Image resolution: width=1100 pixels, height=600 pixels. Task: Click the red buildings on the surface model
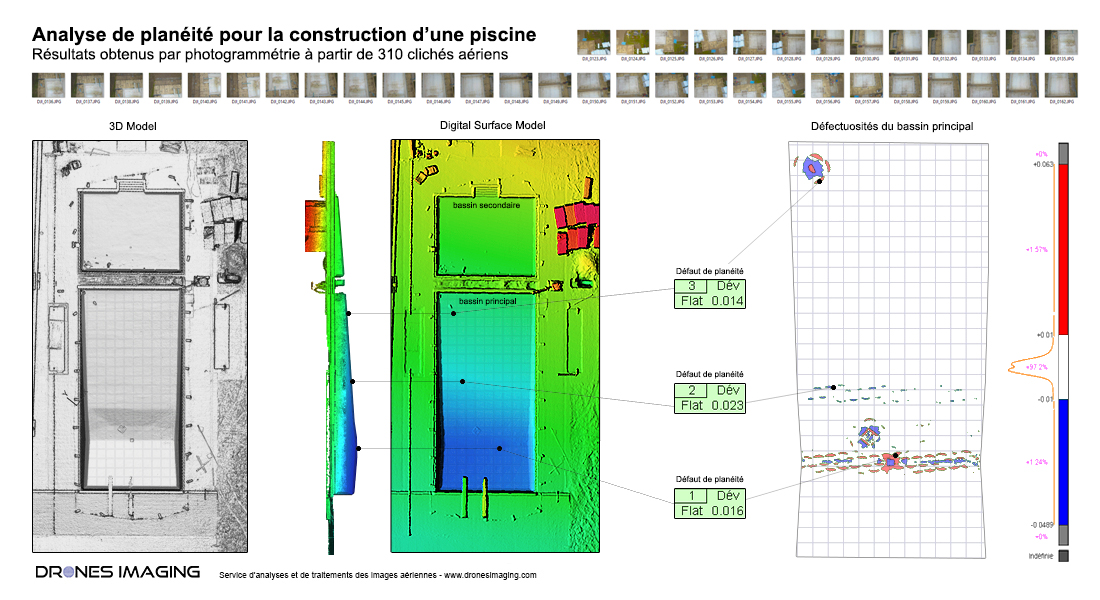coord(578,227)
